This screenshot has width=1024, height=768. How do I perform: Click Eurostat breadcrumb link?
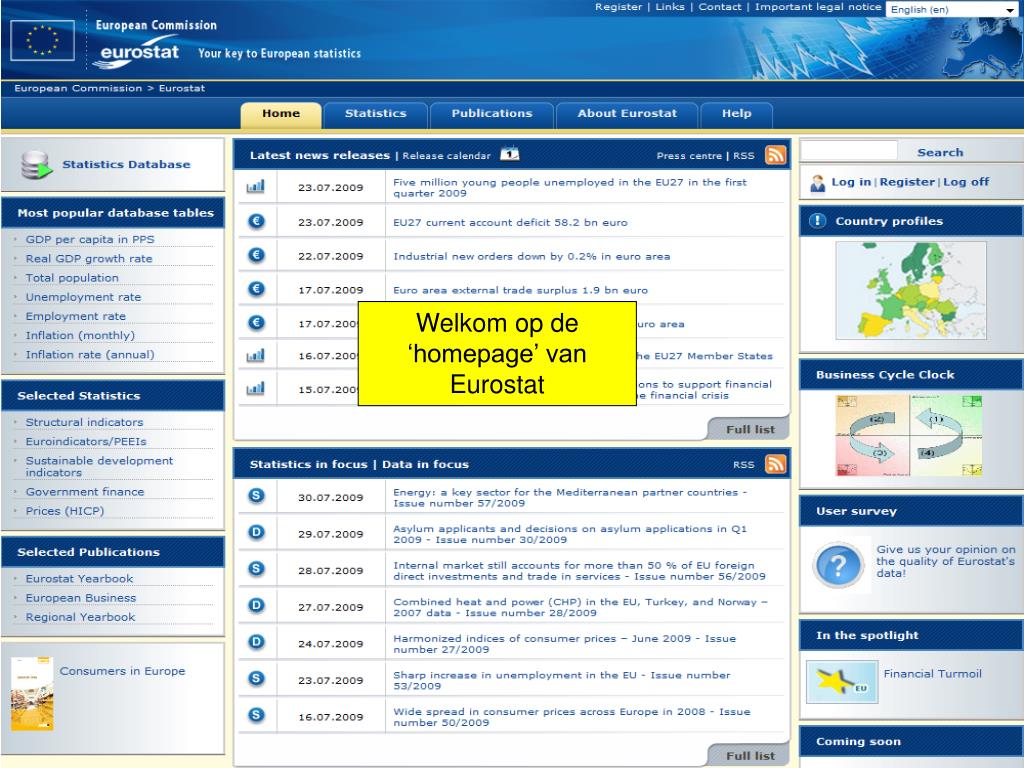tap(182, 88)
